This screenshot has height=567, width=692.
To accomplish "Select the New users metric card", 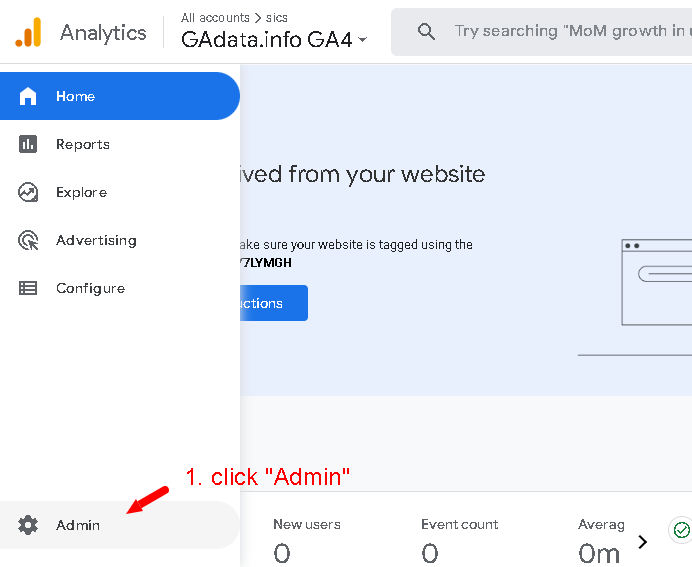I will coord(306,540).
